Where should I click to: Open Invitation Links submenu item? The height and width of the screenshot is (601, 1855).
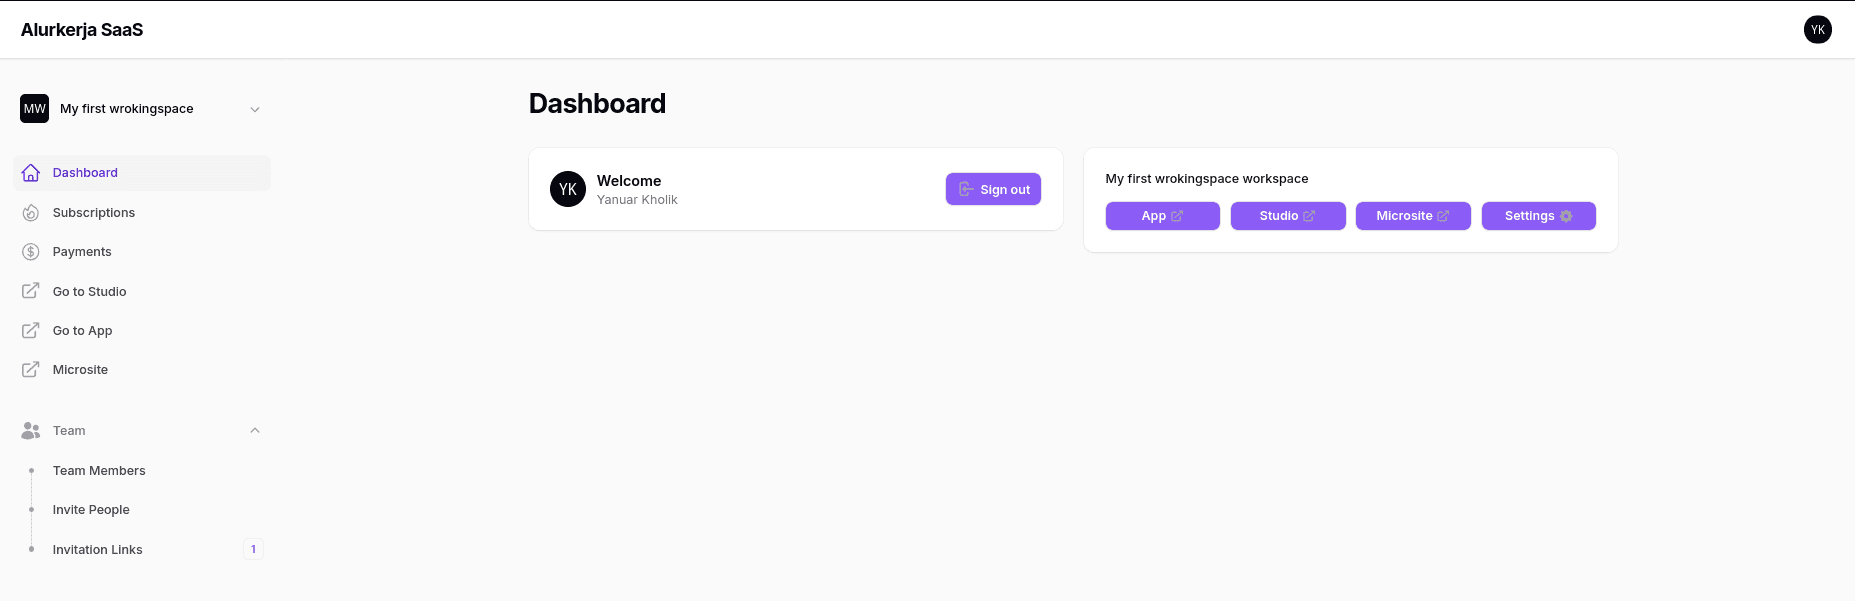tap(142, 549)
